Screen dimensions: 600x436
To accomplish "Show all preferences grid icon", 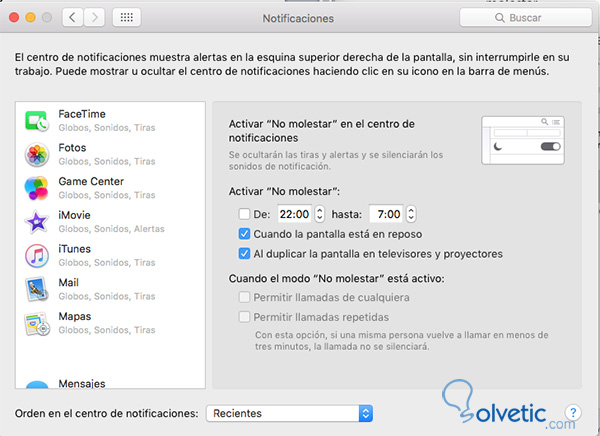I will (x=127, y=18).
